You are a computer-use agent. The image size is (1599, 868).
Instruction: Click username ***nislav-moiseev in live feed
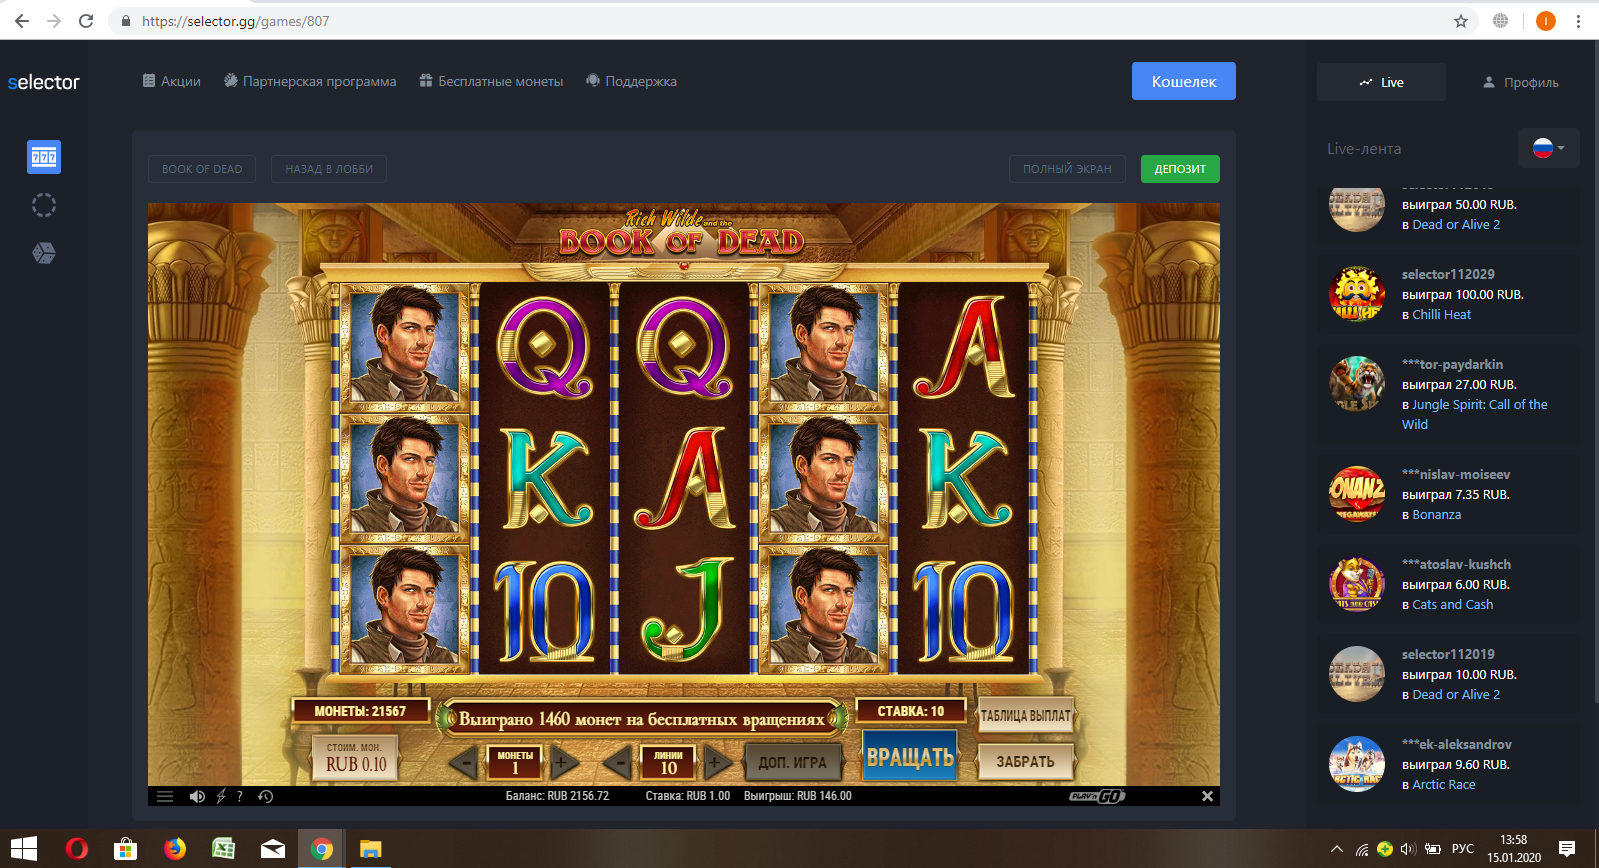(1456, 474)
